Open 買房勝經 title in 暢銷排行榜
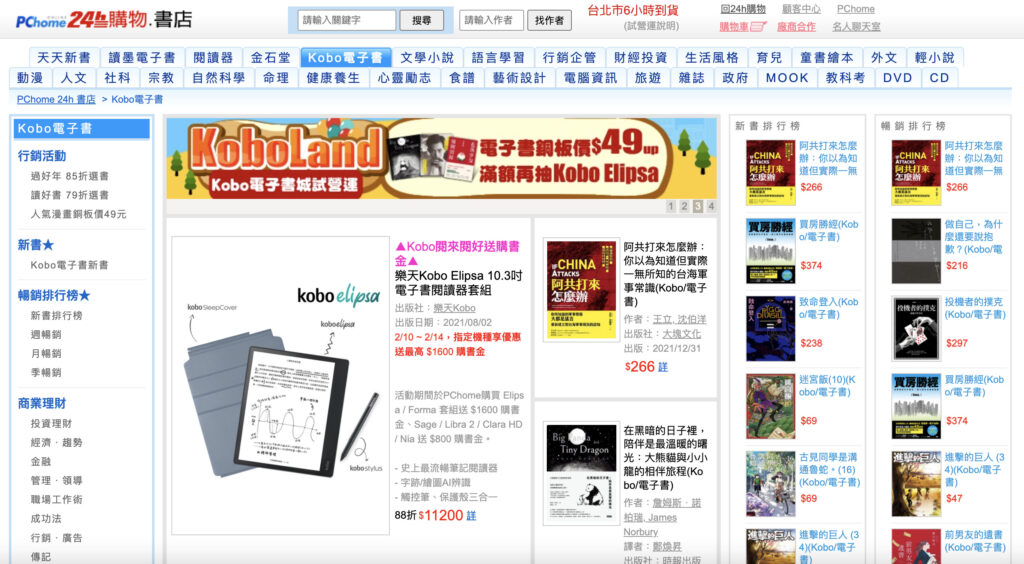The width and height of the screenshot is (1024, 564). click(974, 386)
